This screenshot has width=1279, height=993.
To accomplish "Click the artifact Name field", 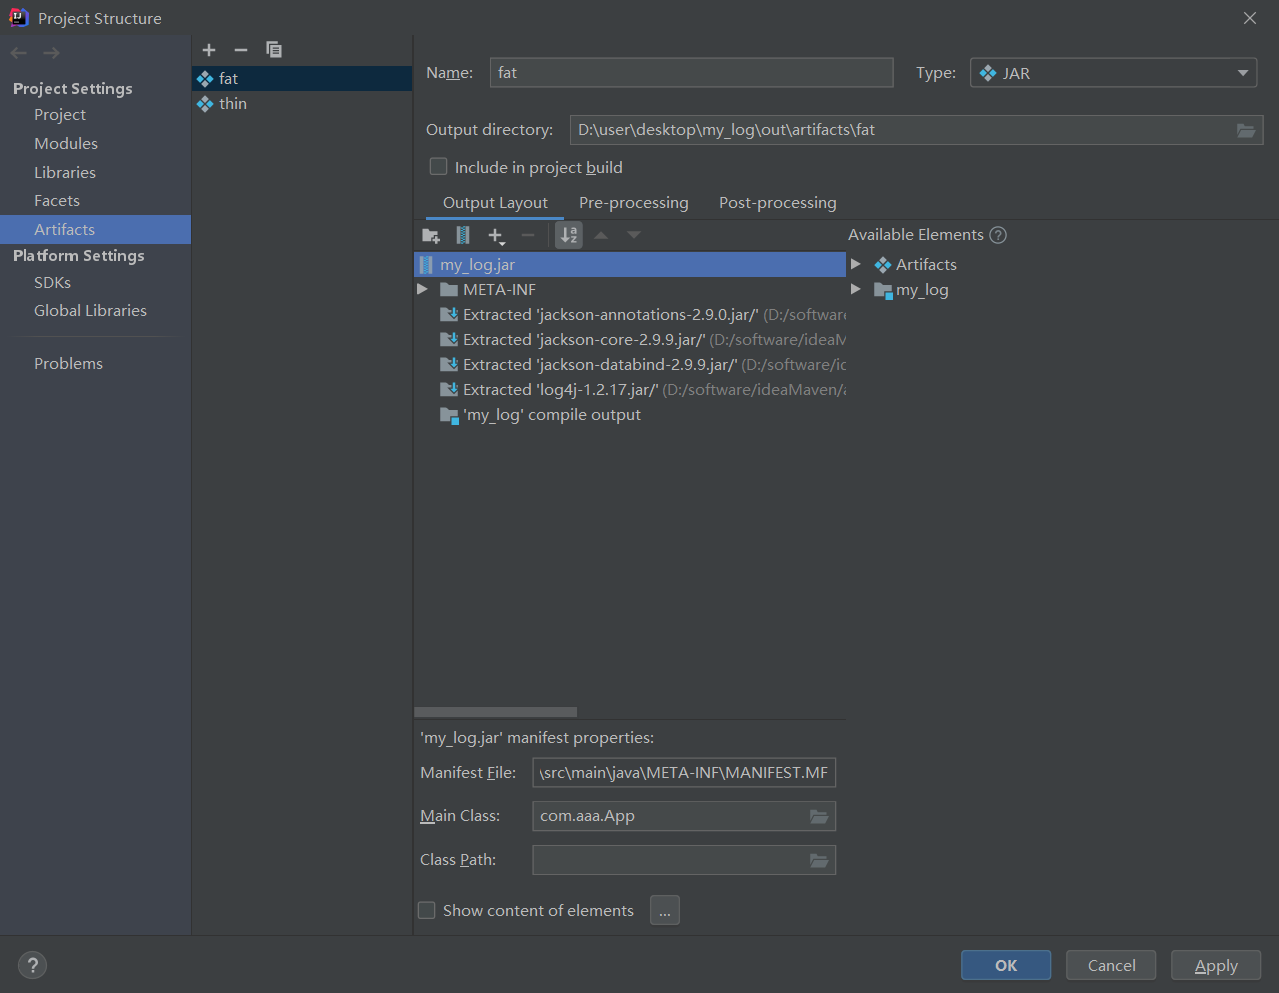I will [x=691, y=73].
